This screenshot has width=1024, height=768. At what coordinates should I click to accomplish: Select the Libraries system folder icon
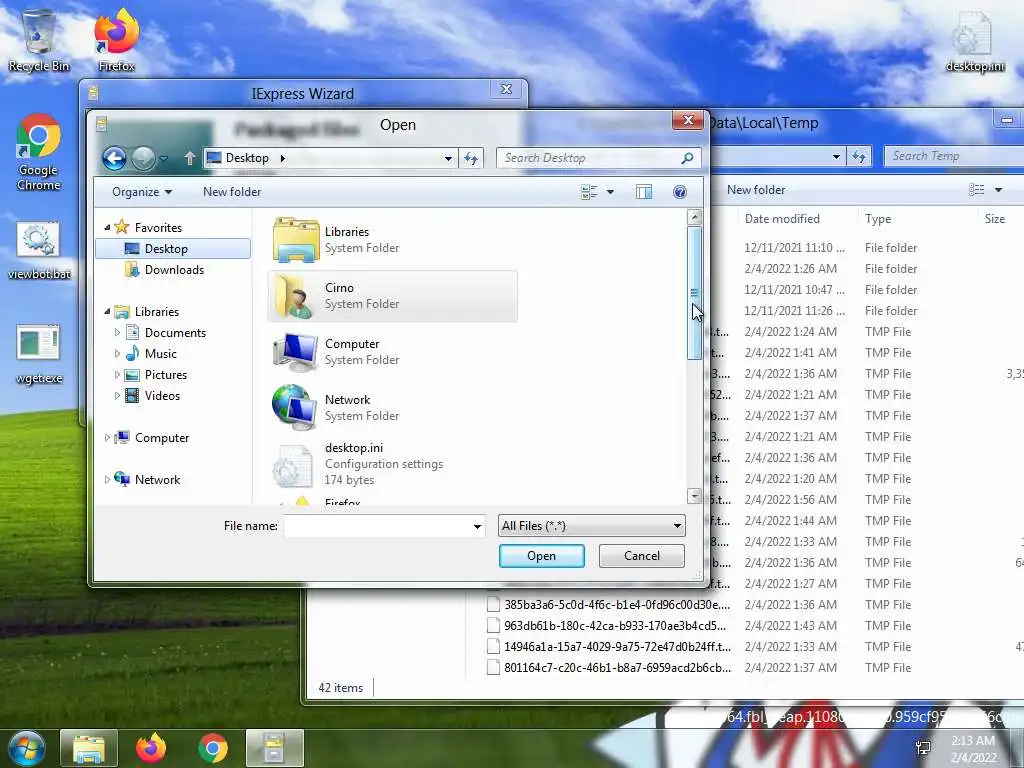coord(296,240)
